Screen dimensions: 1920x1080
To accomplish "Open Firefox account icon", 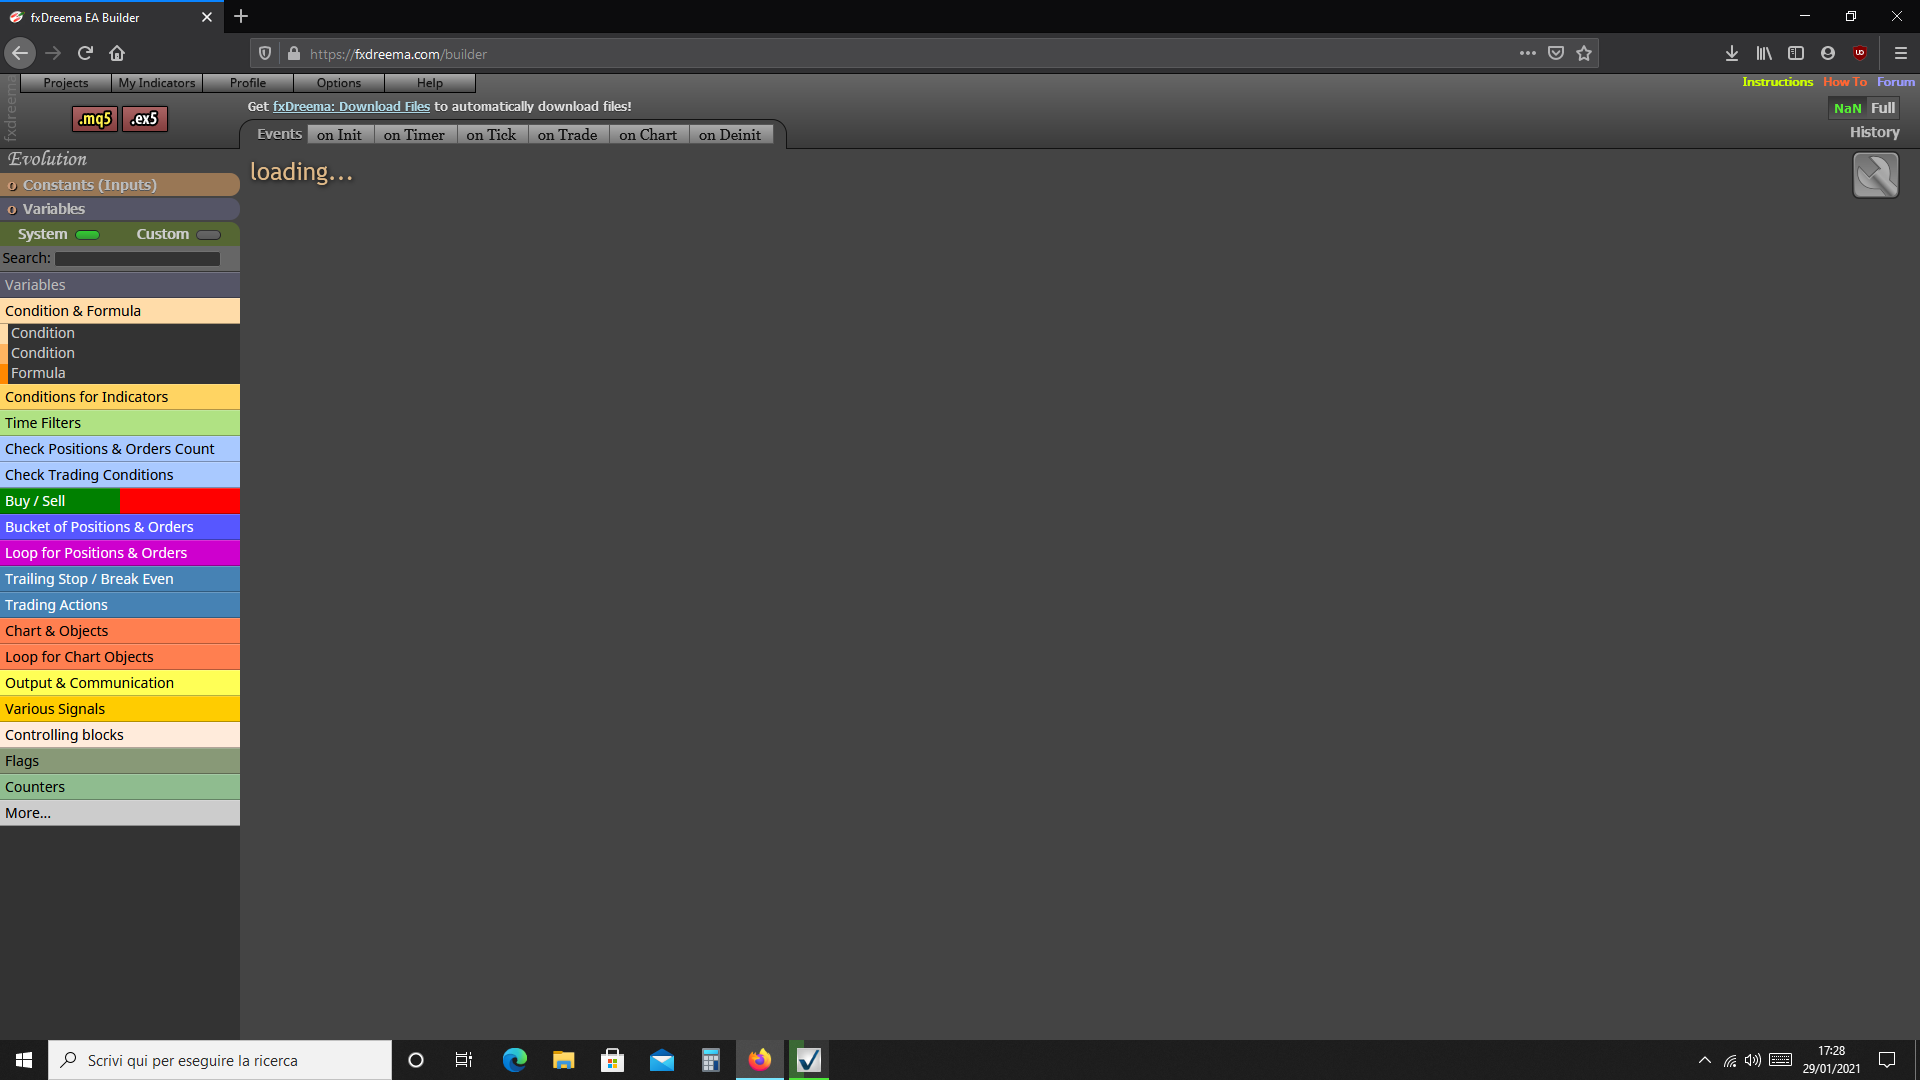I will point(1828,54).
